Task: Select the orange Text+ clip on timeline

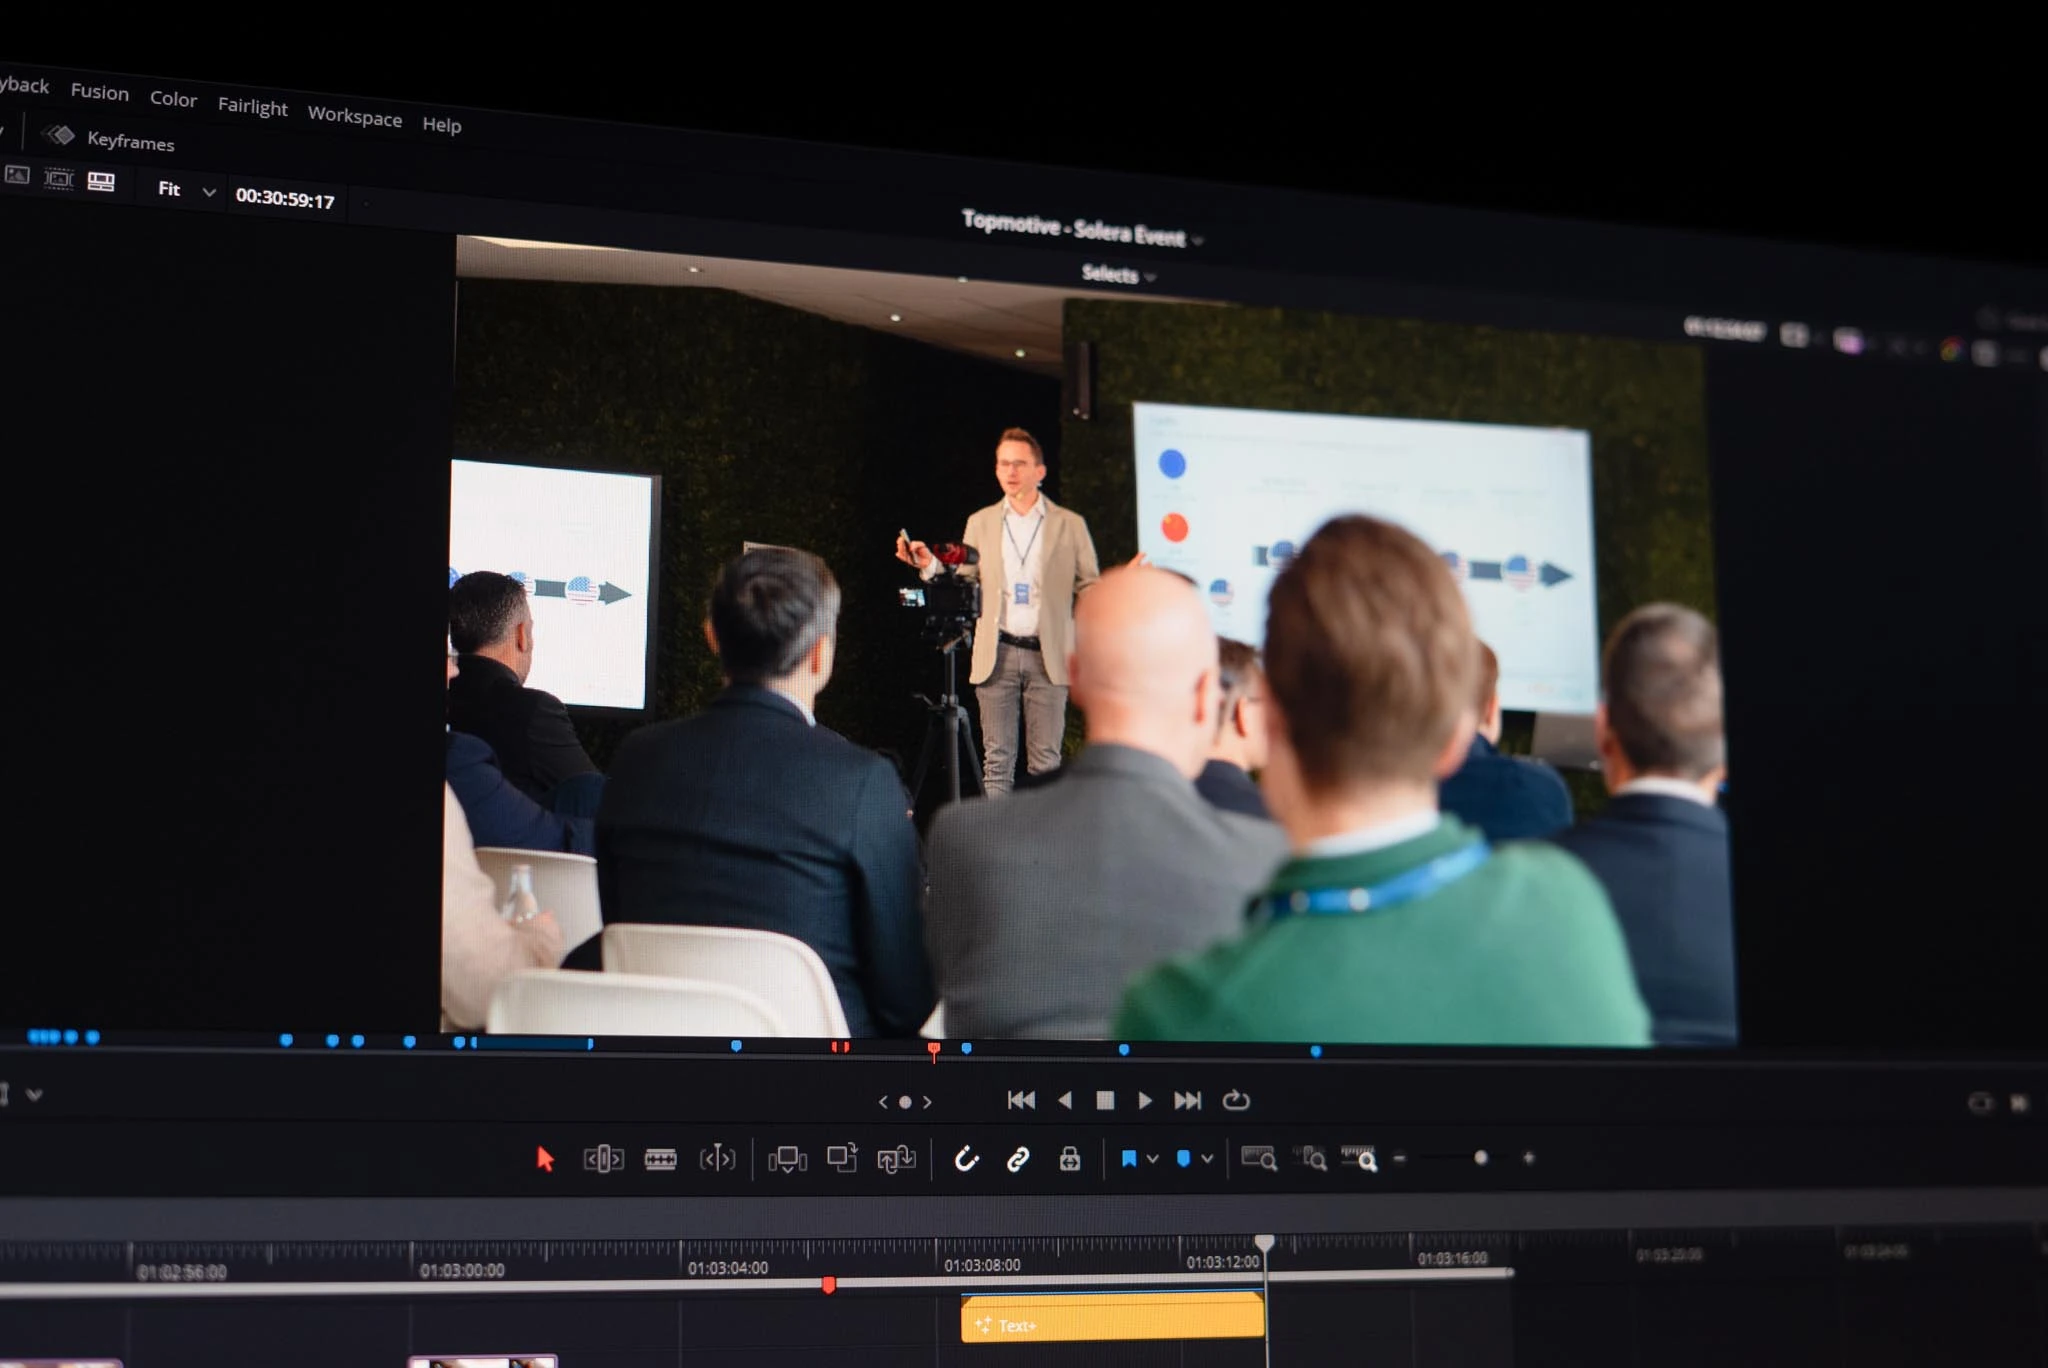Action: 1110,1318
